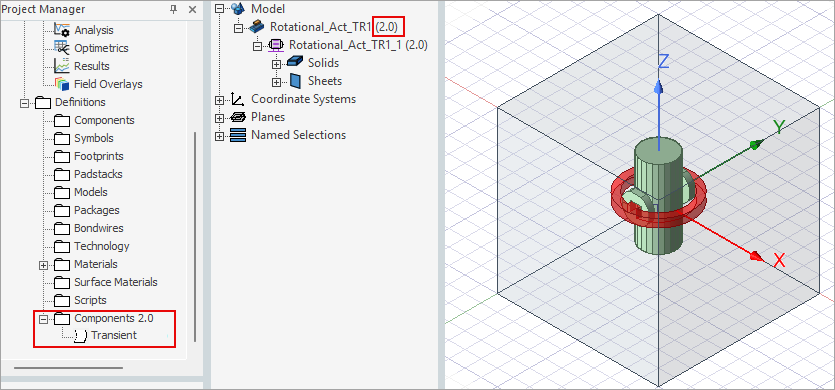
Task: Click the Padstacks folder icon
Action: pos(62,174)
